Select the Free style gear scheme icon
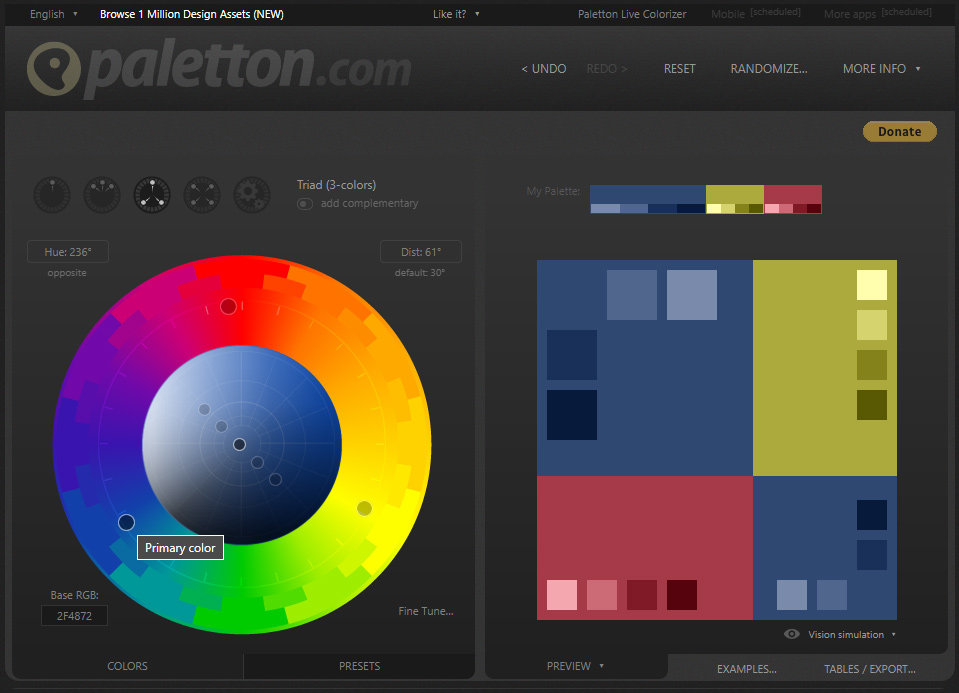 click(252, 195)
